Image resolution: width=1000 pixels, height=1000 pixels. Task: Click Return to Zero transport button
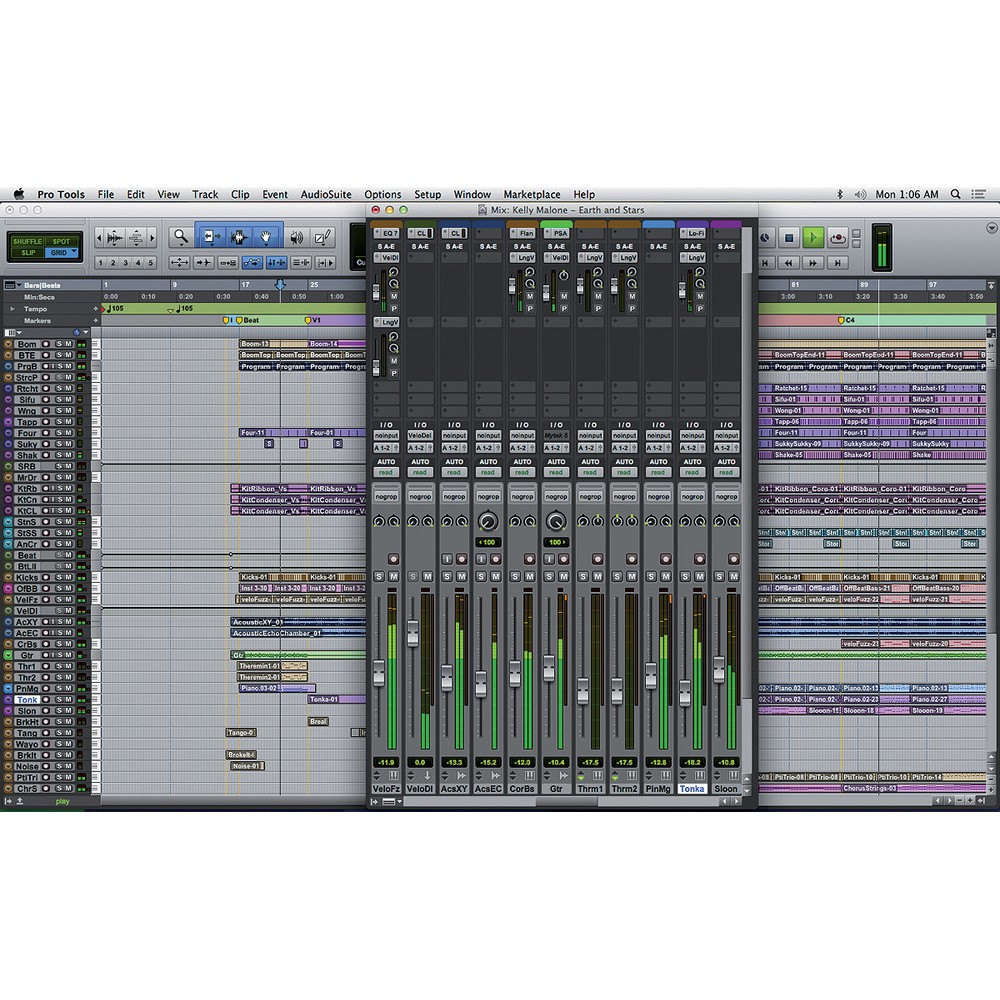(765, 262)
